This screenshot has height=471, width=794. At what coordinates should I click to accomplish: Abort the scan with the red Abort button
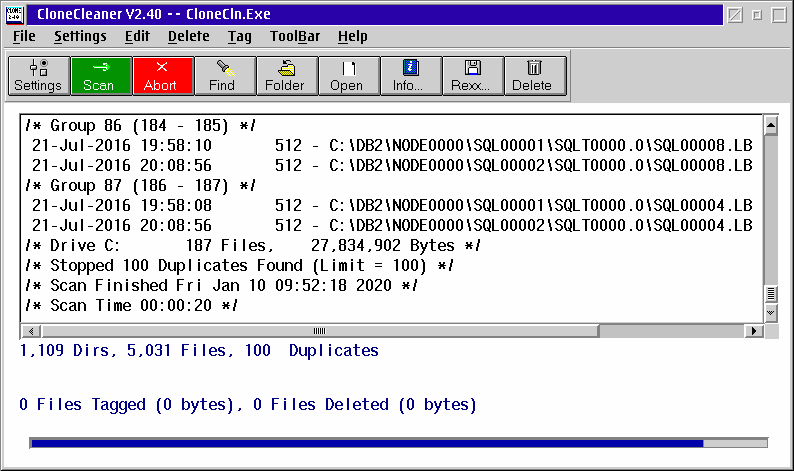tap(163, 76)
